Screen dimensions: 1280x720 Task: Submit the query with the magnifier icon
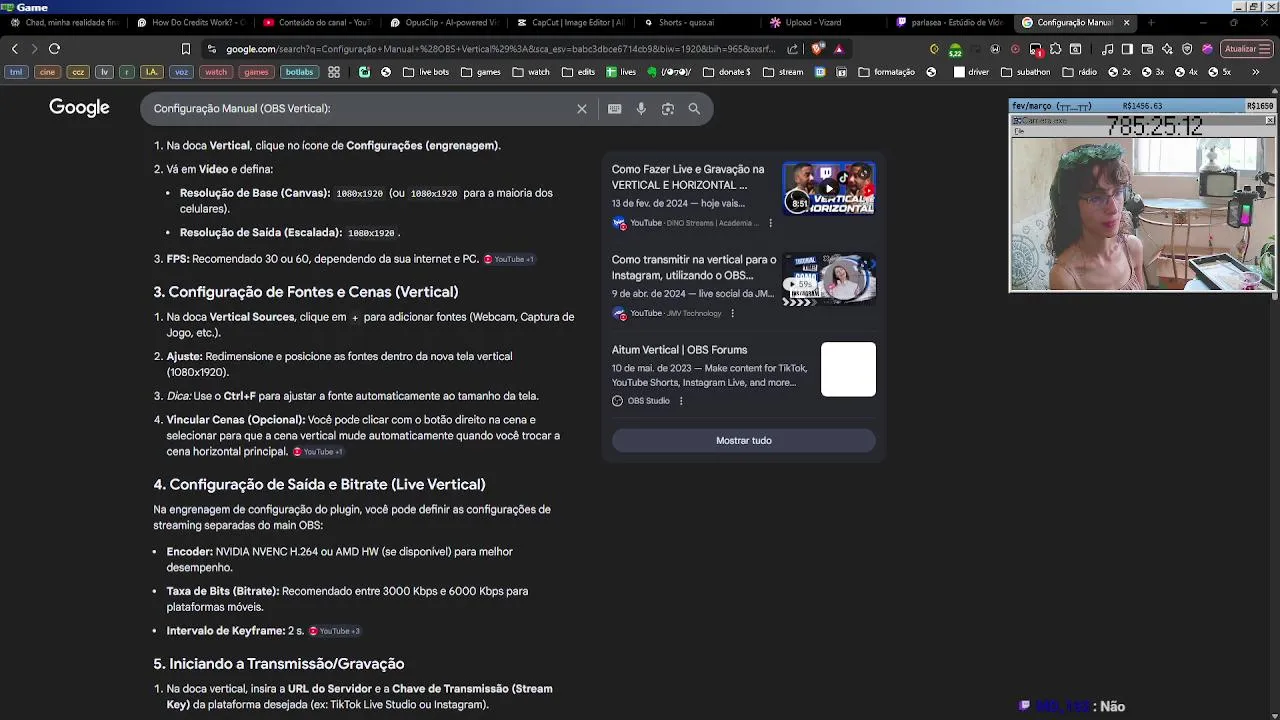[x=694, y=109]
